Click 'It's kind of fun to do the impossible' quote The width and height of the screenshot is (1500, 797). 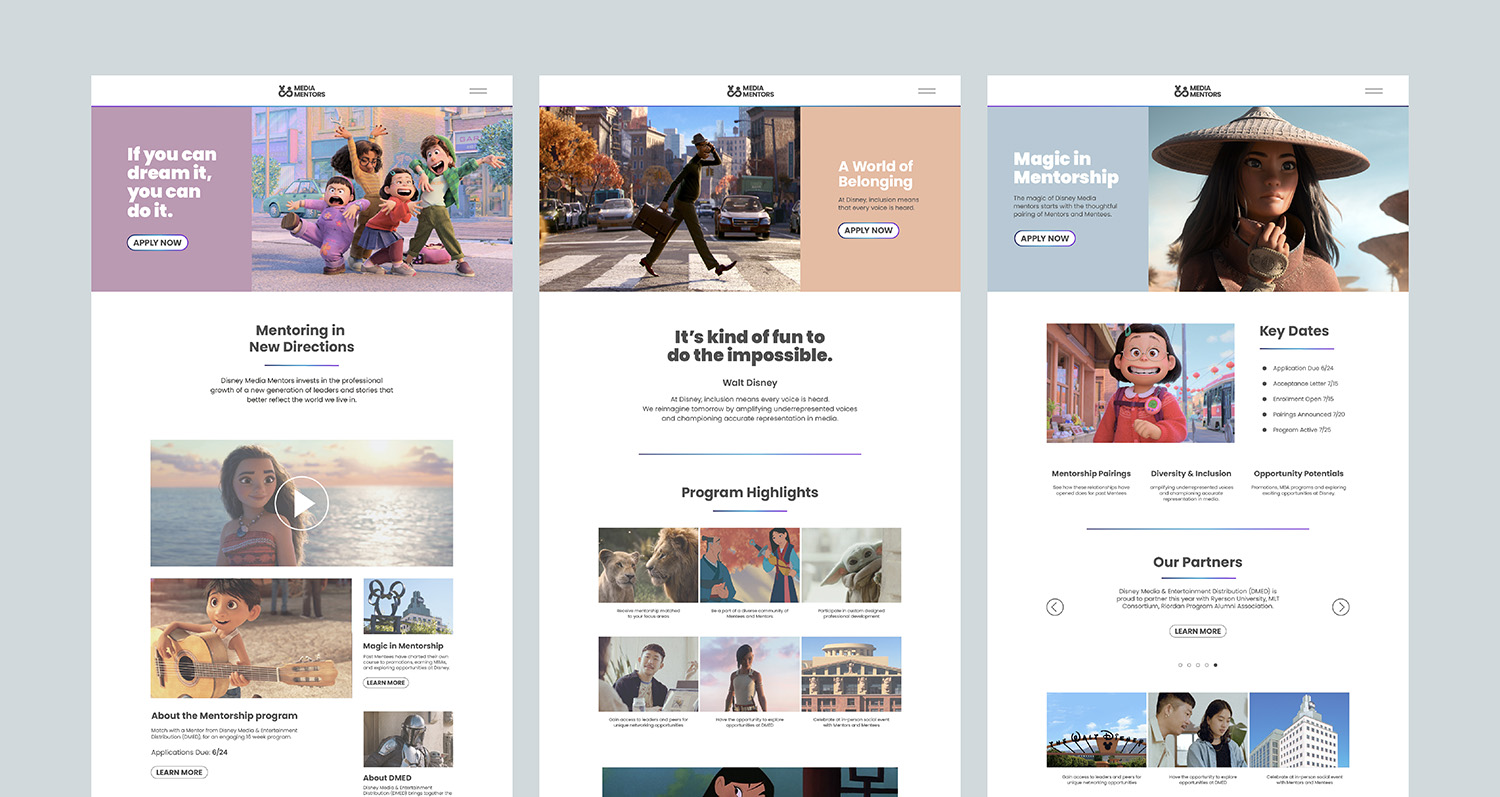point(750,346)
